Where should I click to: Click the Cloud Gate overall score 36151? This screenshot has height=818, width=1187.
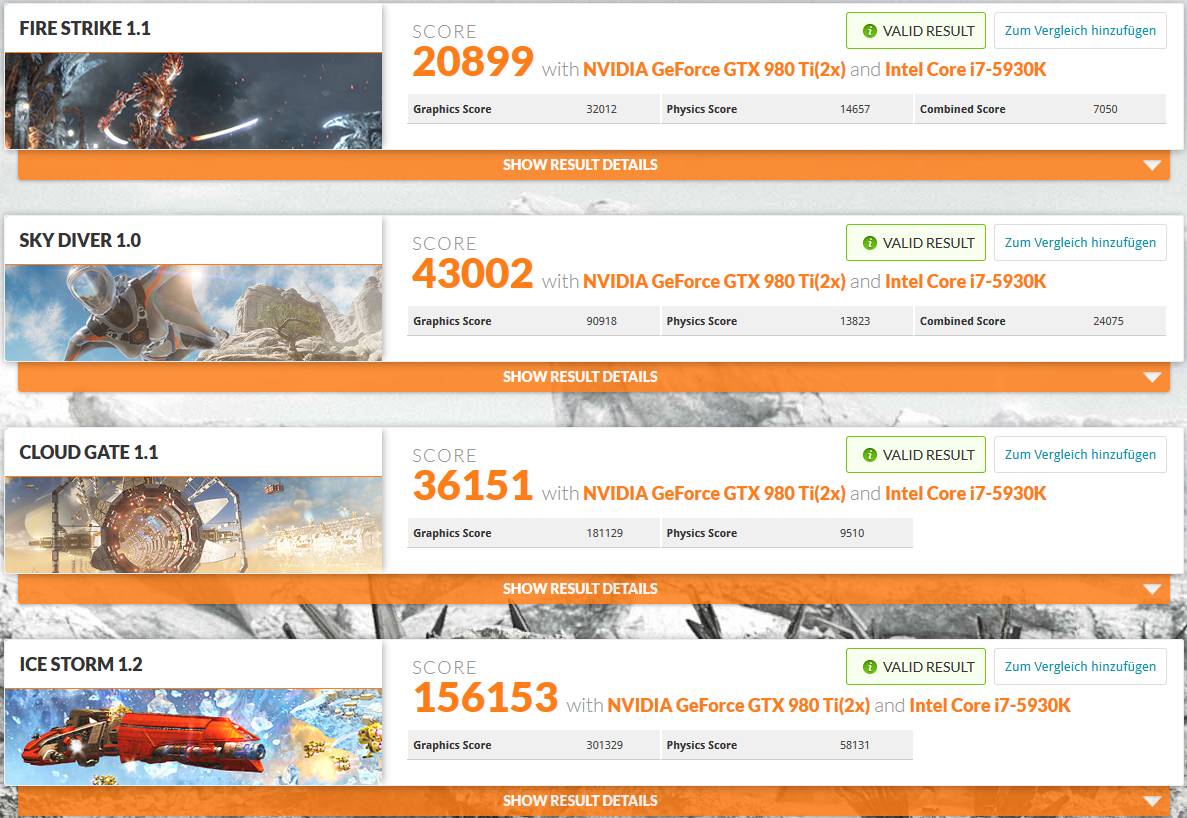pyautogui.click(x=473, y=486)
